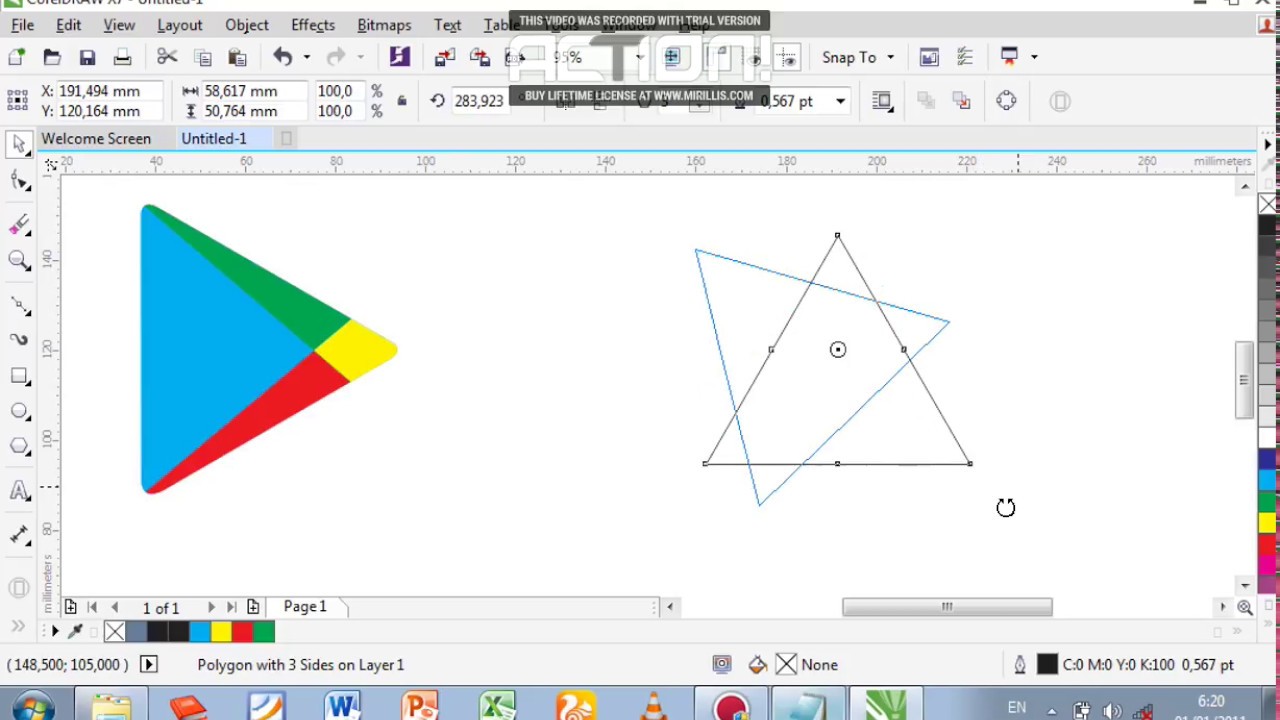The height and width of the screenshot is (720, 1280).
Task: Open the Bitmaps menu
Action: click(x=384, y=25)
